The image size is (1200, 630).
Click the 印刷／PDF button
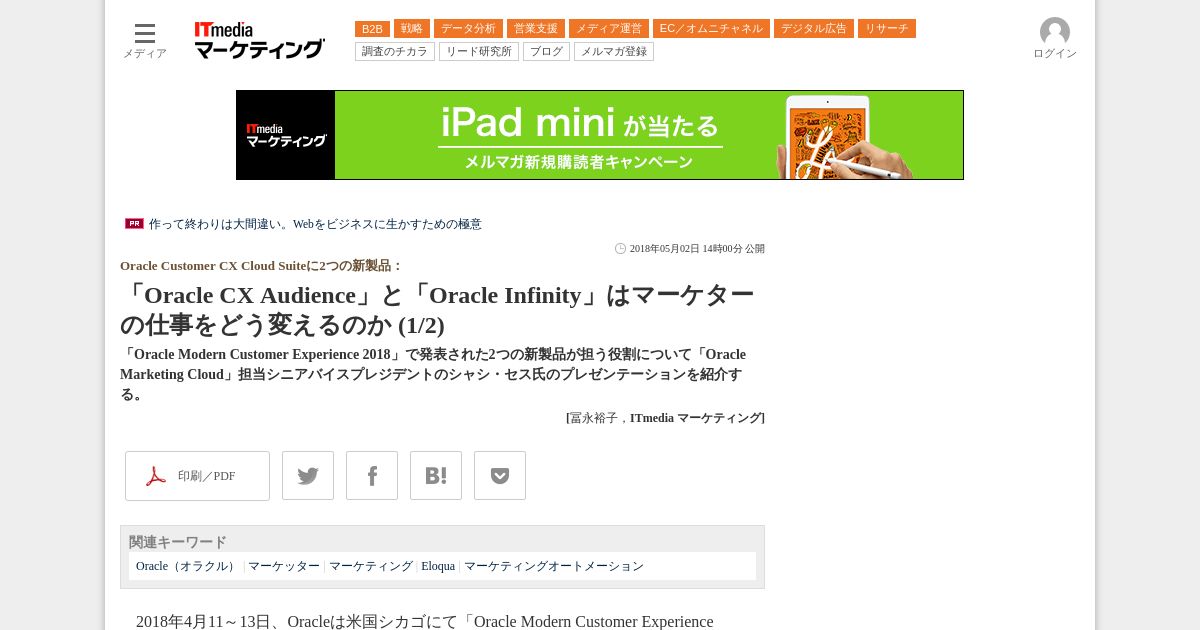(197, 476)
